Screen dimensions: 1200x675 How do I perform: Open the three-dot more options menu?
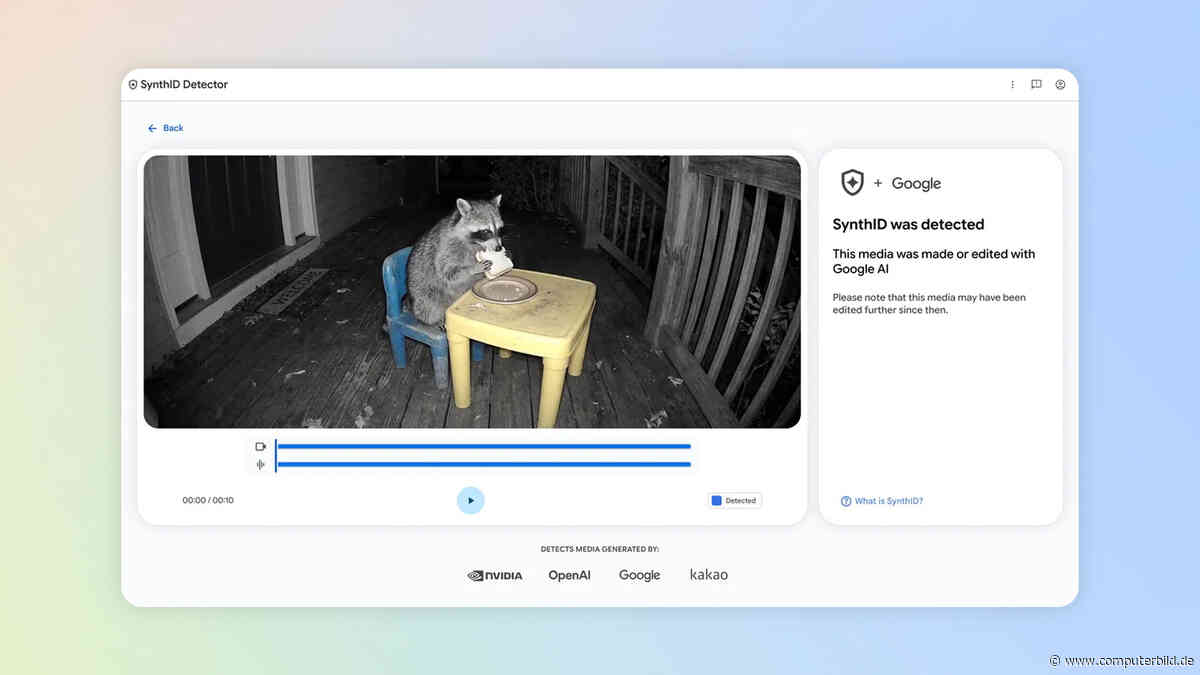pyautogui.click(x=1013, y=85)
